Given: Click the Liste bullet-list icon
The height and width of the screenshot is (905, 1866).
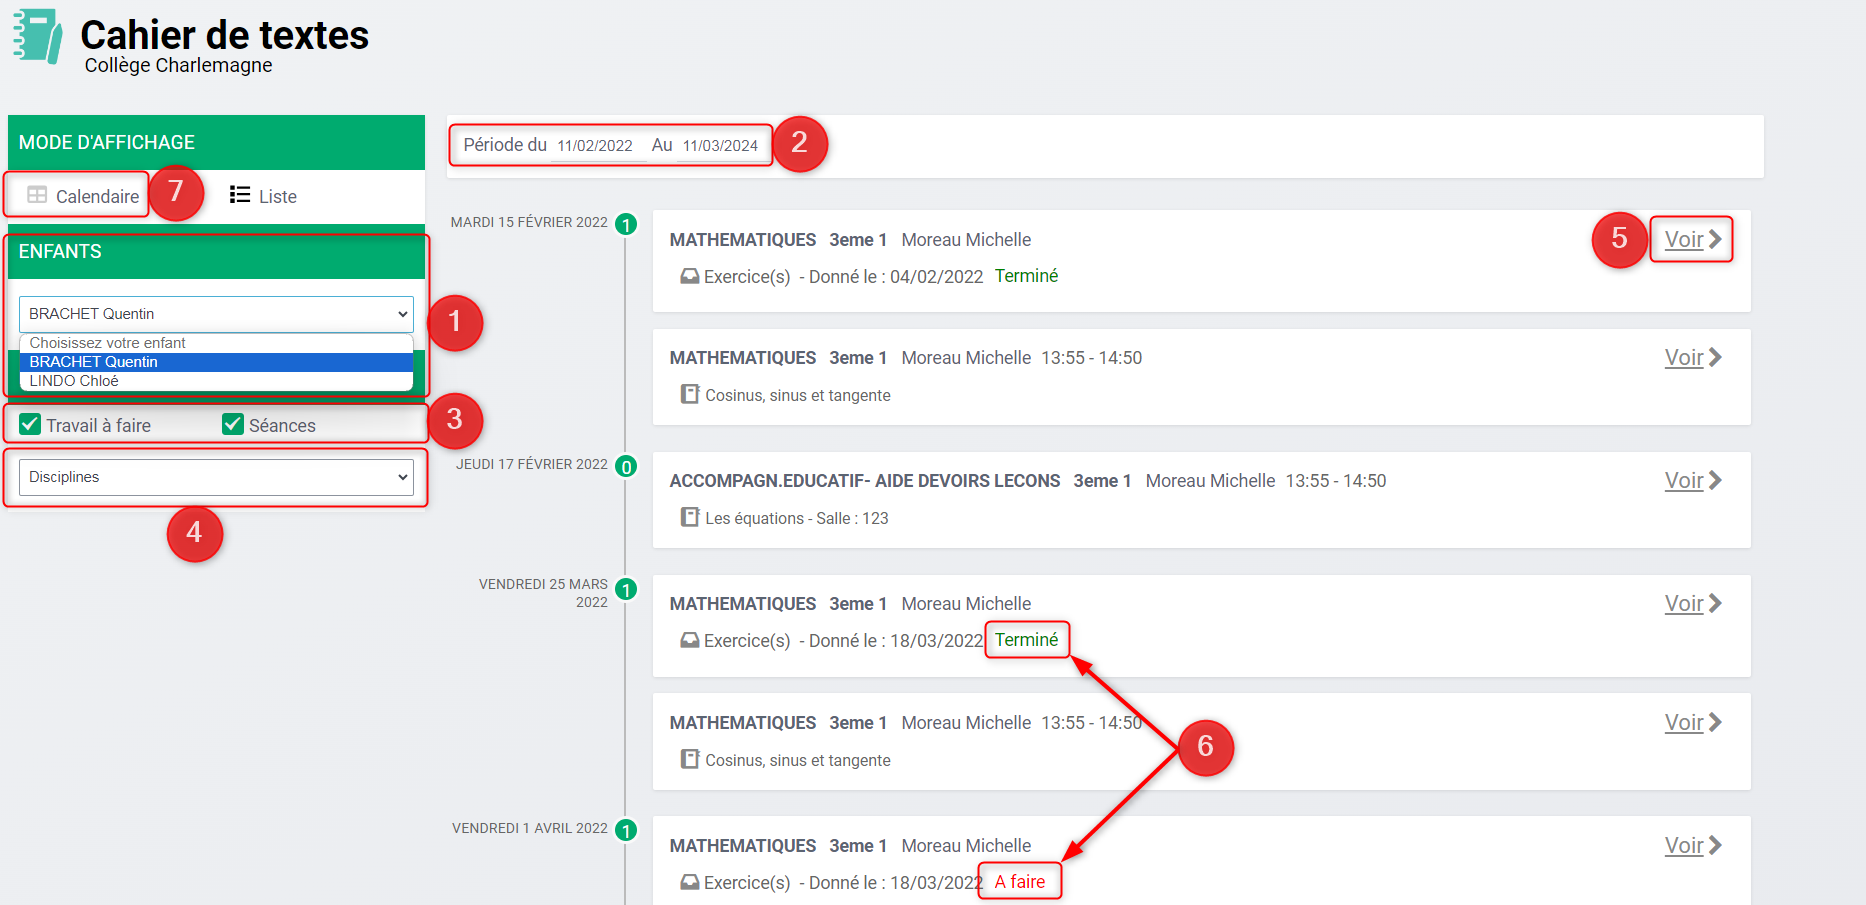Looking at the screenshot, I should (240, 195).
